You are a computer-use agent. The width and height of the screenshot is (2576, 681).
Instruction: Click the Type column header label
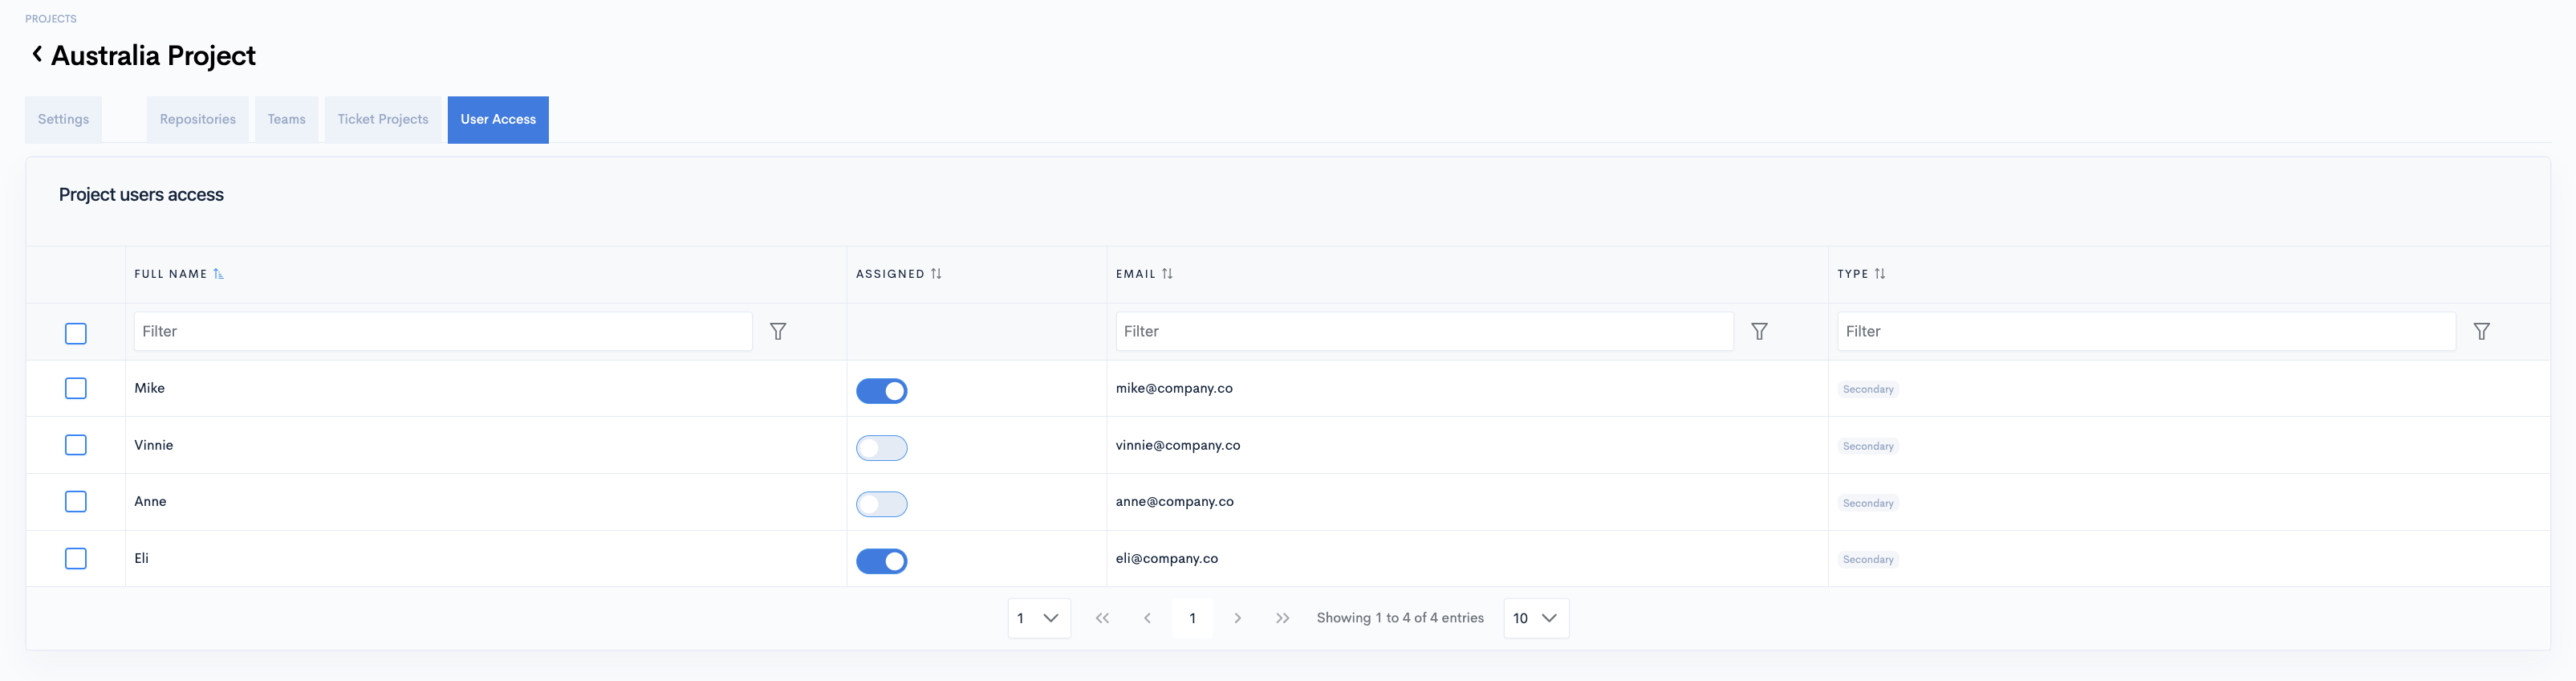click(1853, 274)
